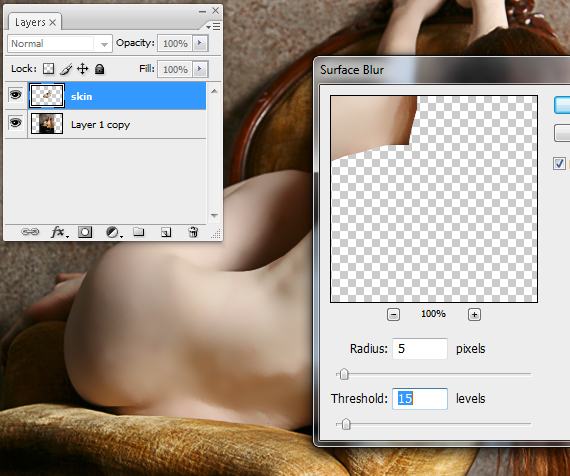
Task: Lock position move icon
Action: click(83, 69)
